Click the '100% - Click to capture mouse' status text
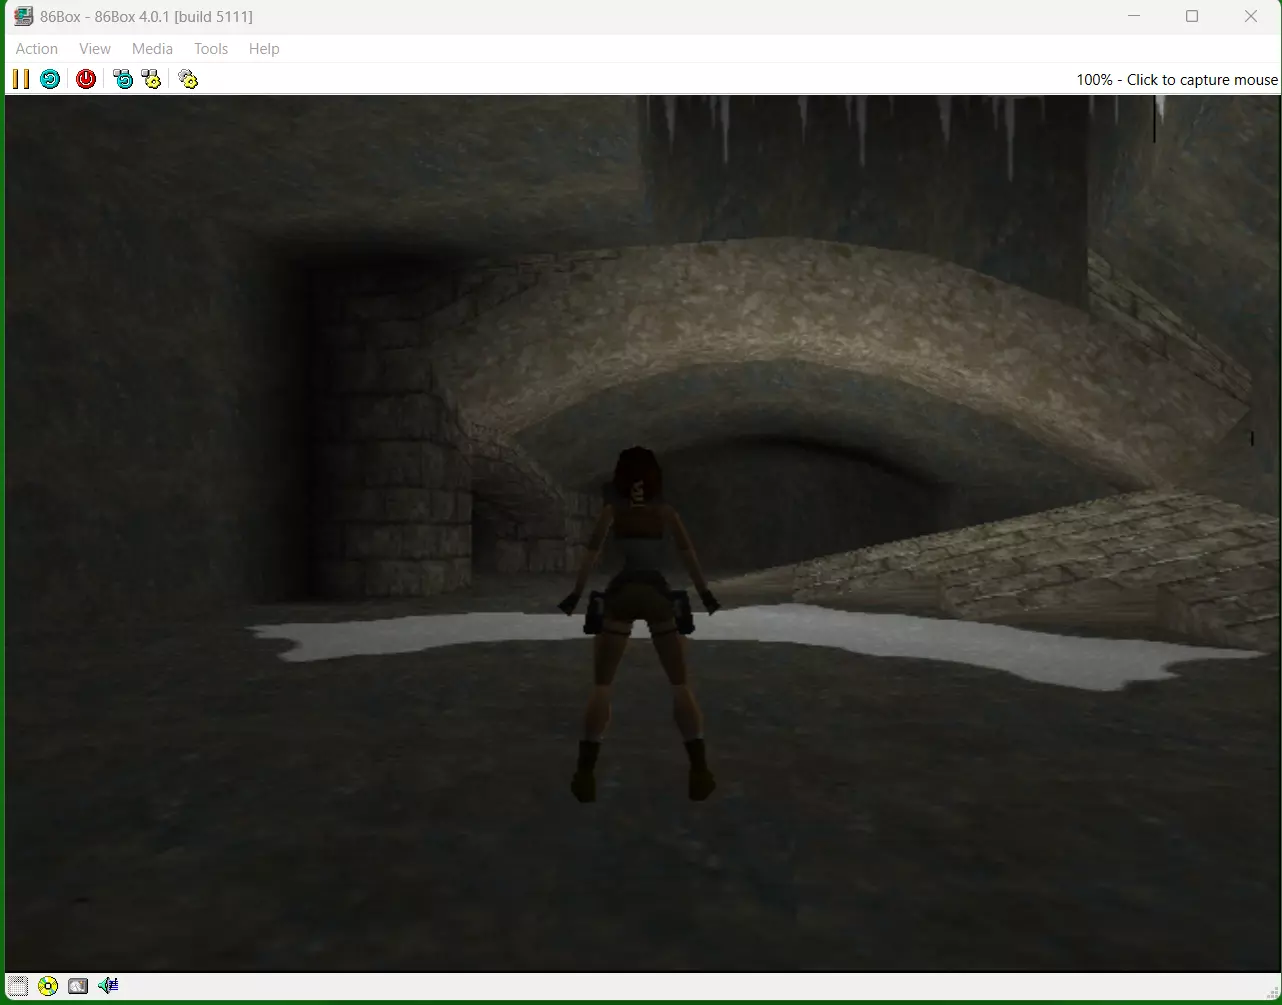Image resolution: width=1282 pixels, height=1005 pixels. [x=1177, y=80]
